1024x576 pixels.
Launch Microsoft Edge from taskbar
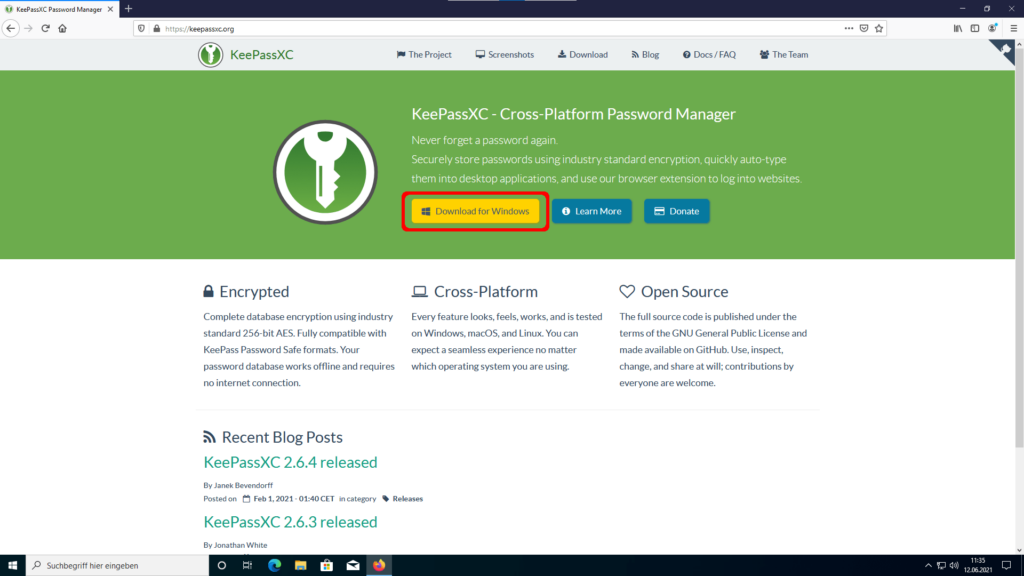pyautogui.click(x=274, y=566)
